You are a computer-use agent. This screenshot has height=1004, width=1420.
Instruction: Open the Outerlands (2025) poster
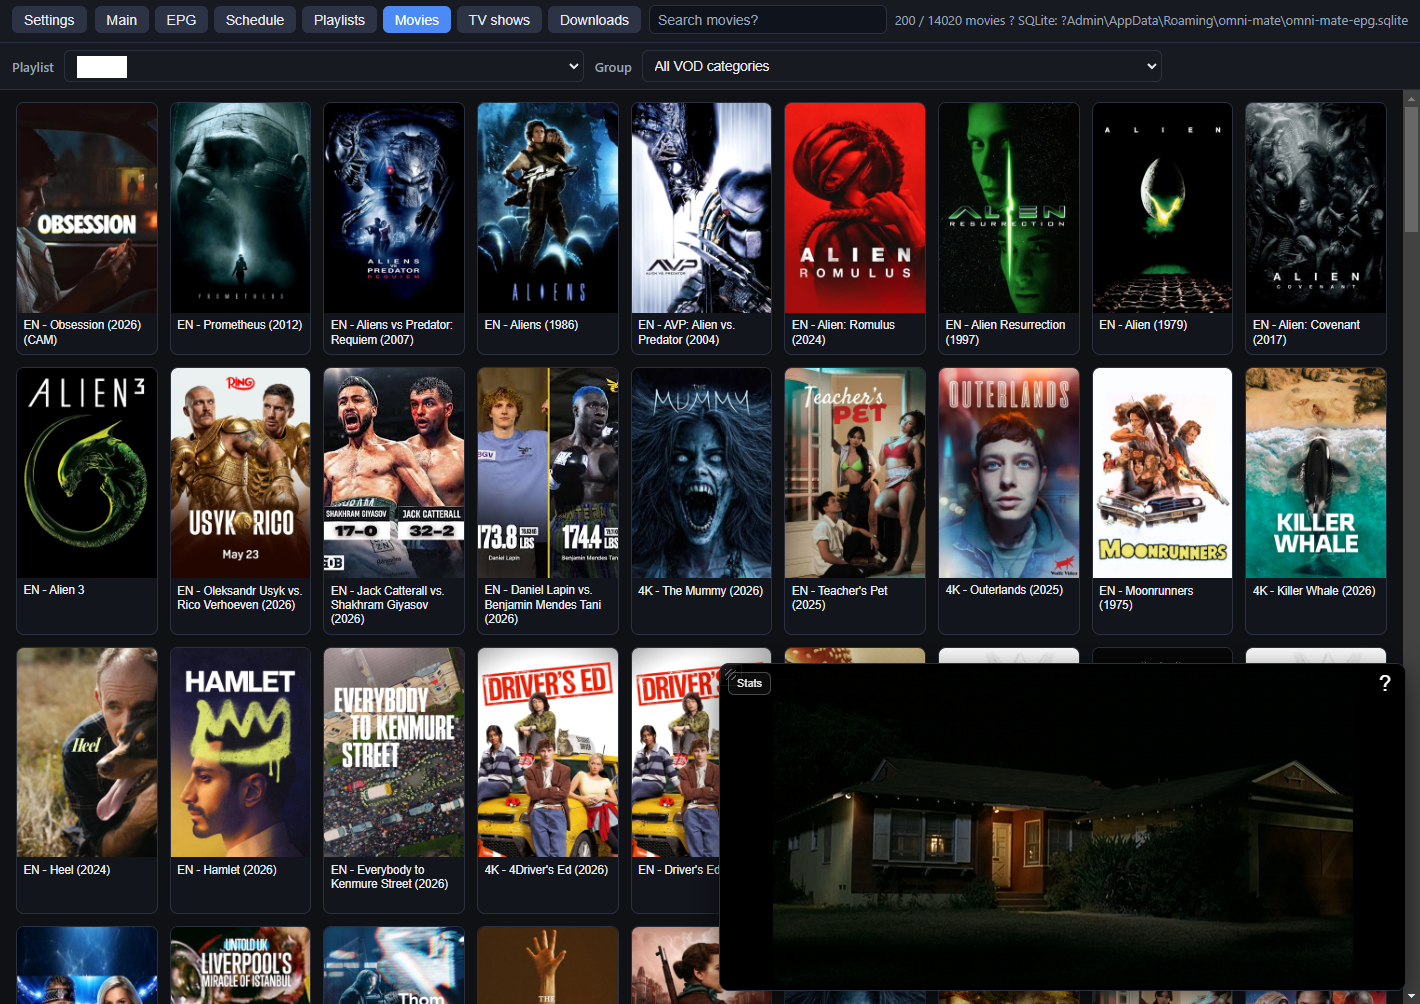coord(1009,473)
